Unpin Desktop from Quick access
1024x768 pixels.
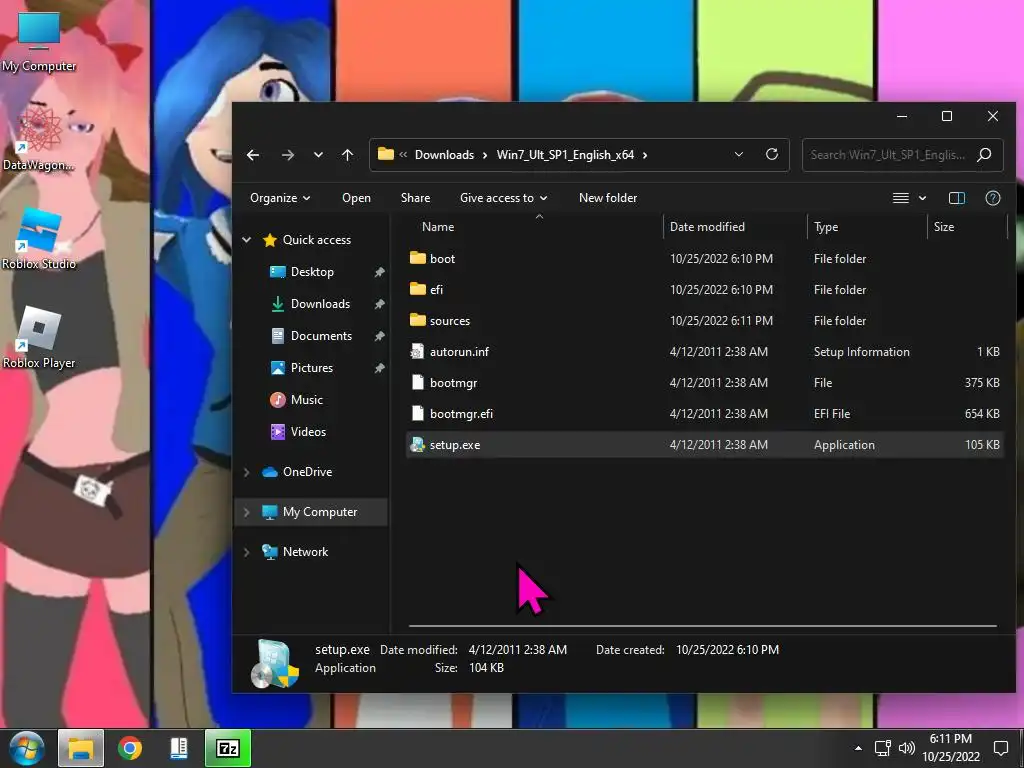pos(379,272)
